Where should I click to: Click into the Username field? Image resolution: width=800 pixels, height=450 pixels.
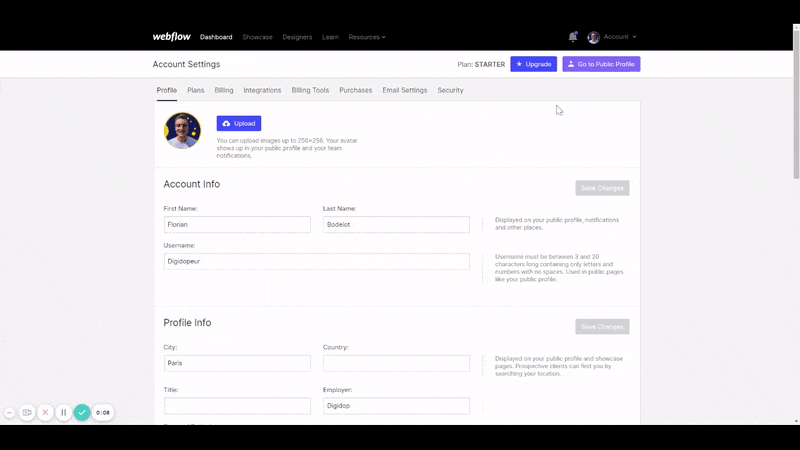click(x=317, y=261)
